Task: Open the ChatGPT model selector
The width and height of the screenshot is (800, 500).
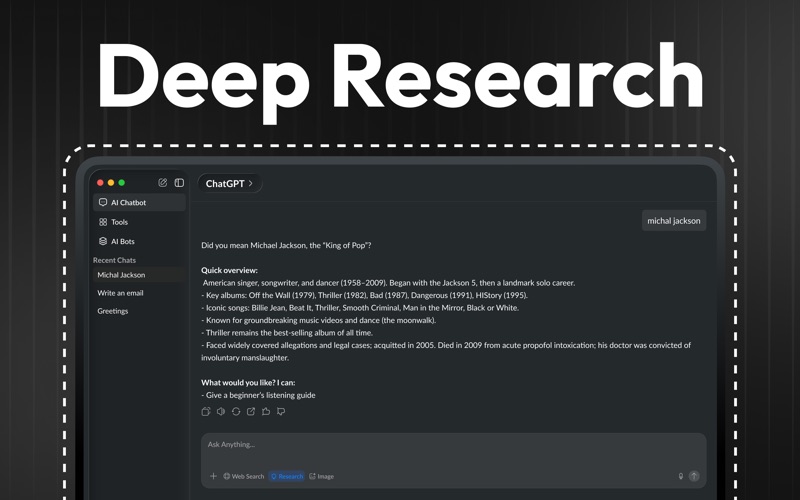Action: point(230,184)
